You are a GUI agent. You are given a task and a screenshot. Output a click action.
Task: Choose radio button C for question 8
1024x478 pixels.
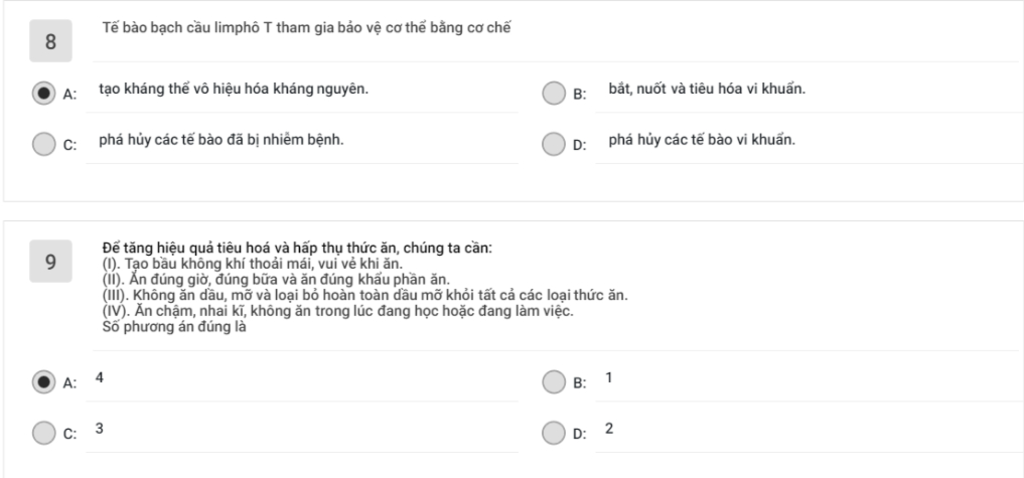43,144
